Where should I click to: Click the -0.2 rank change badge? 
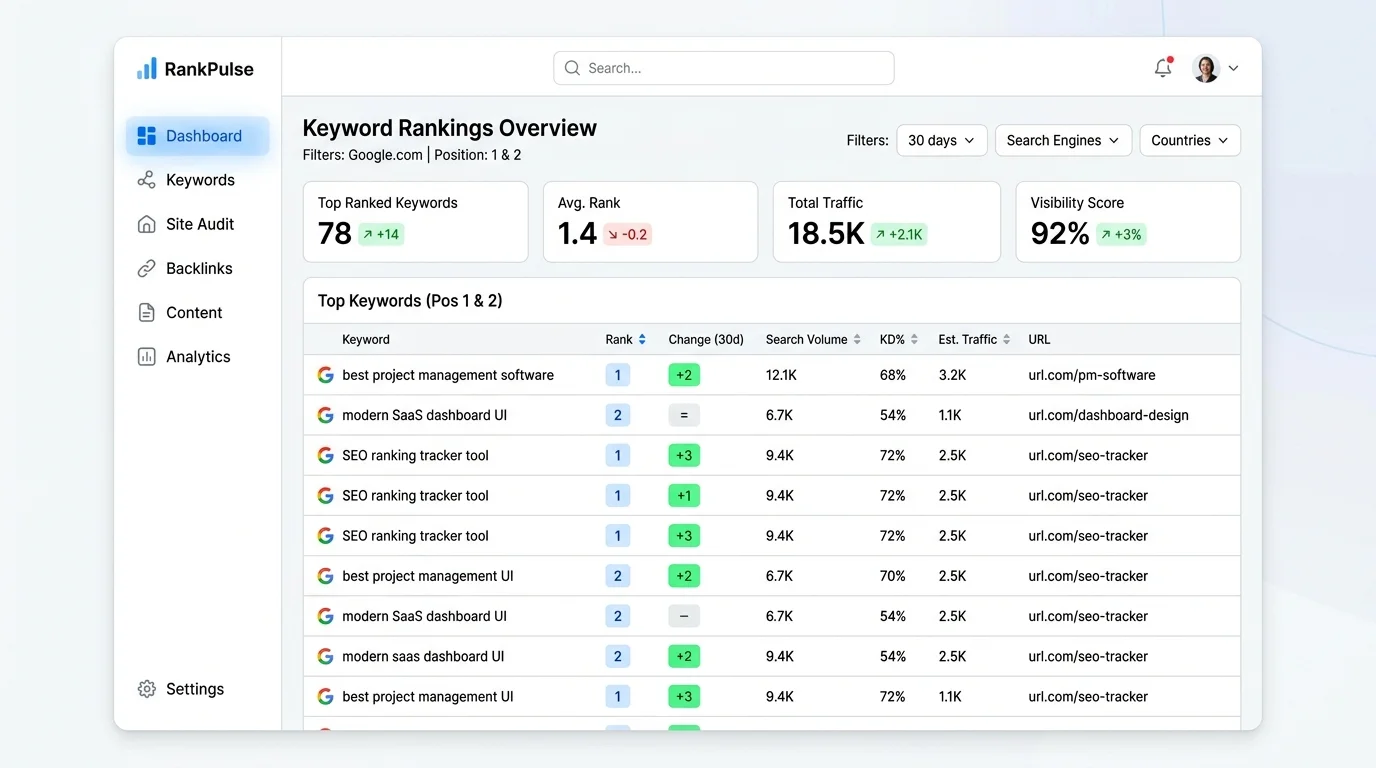[x=627, y=235]
